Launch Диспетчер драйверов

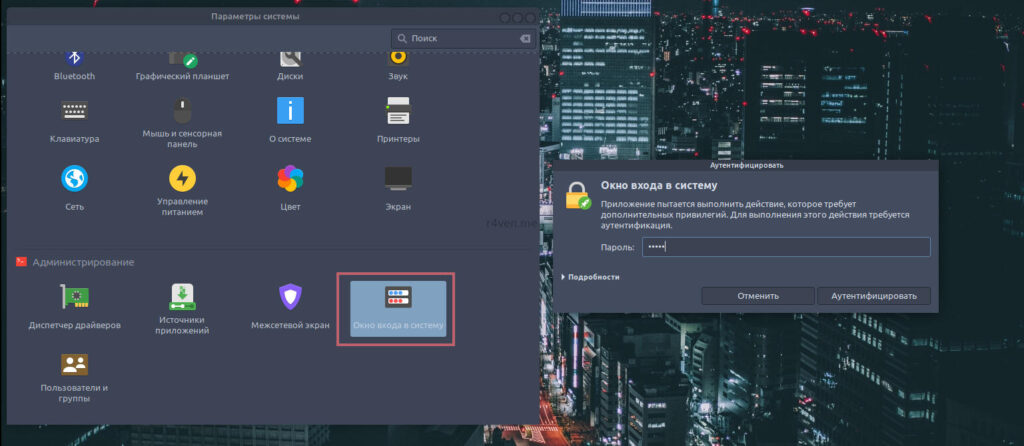[x=74, y=297]
